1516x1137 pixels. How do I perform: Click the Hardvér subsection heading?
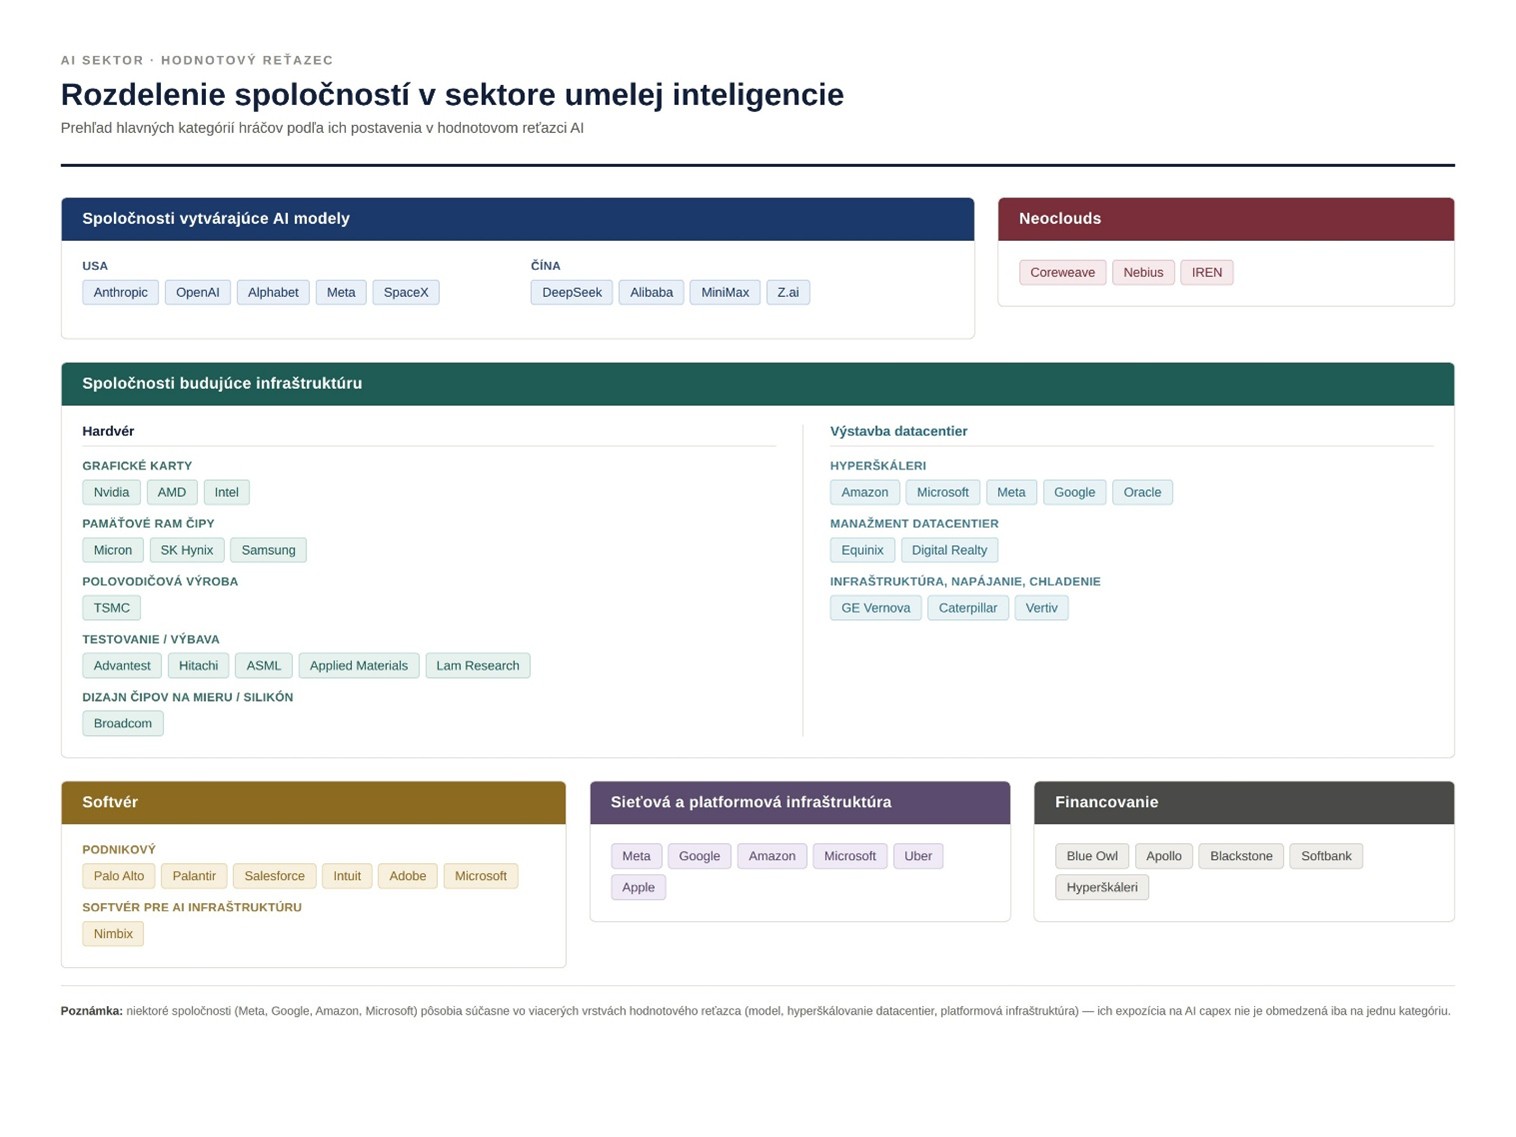108,431
